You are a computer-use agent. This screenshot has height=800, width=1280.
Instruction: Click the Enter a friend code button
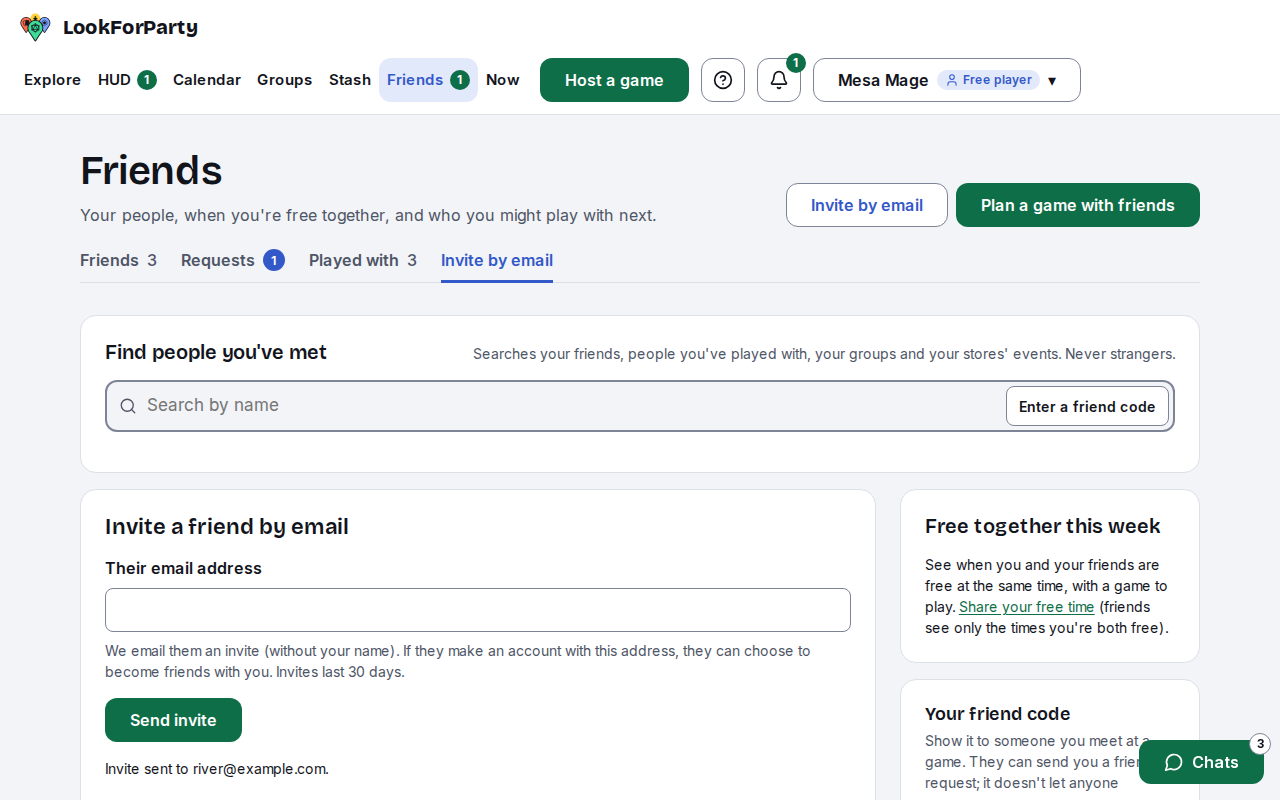pyautogui.click(x=1087, y=406)
